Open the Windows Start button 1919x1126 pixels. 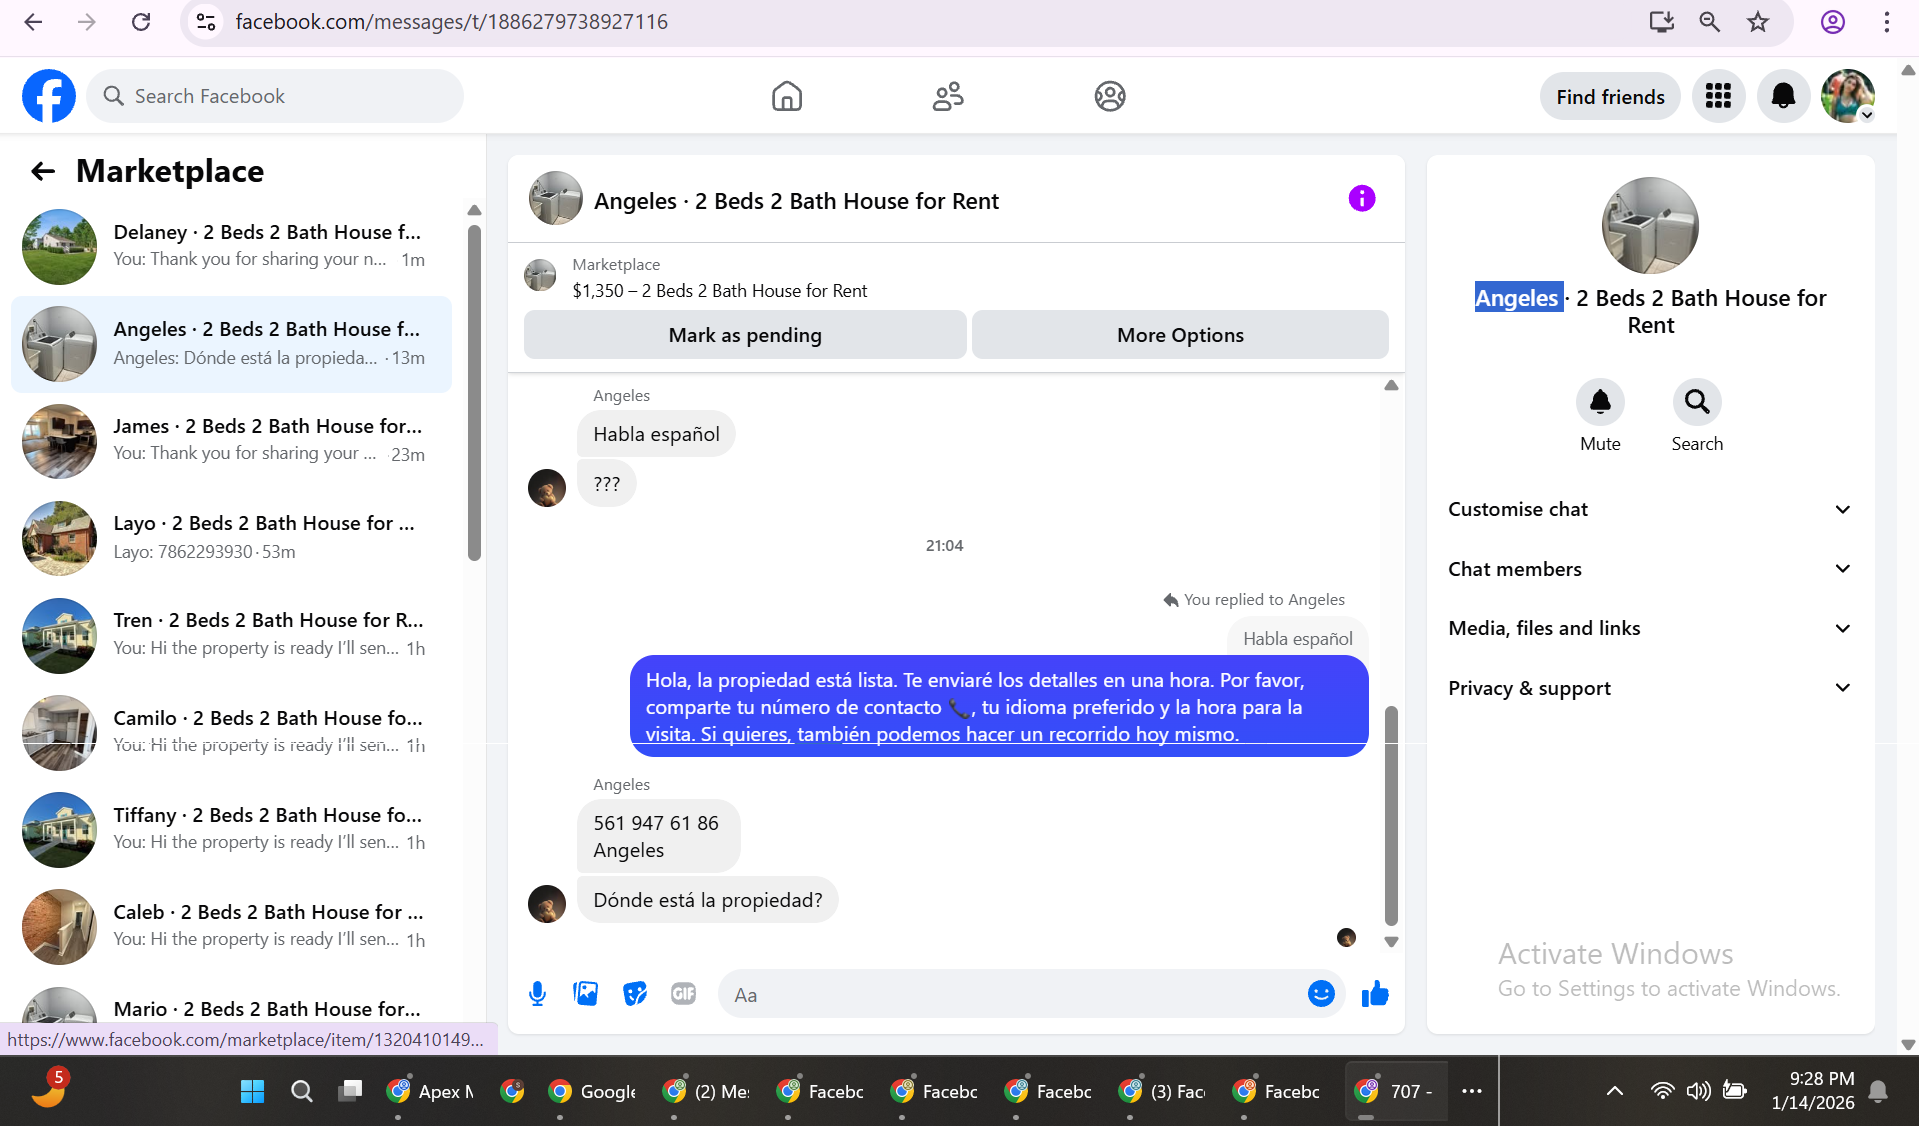pos(252,1091)
